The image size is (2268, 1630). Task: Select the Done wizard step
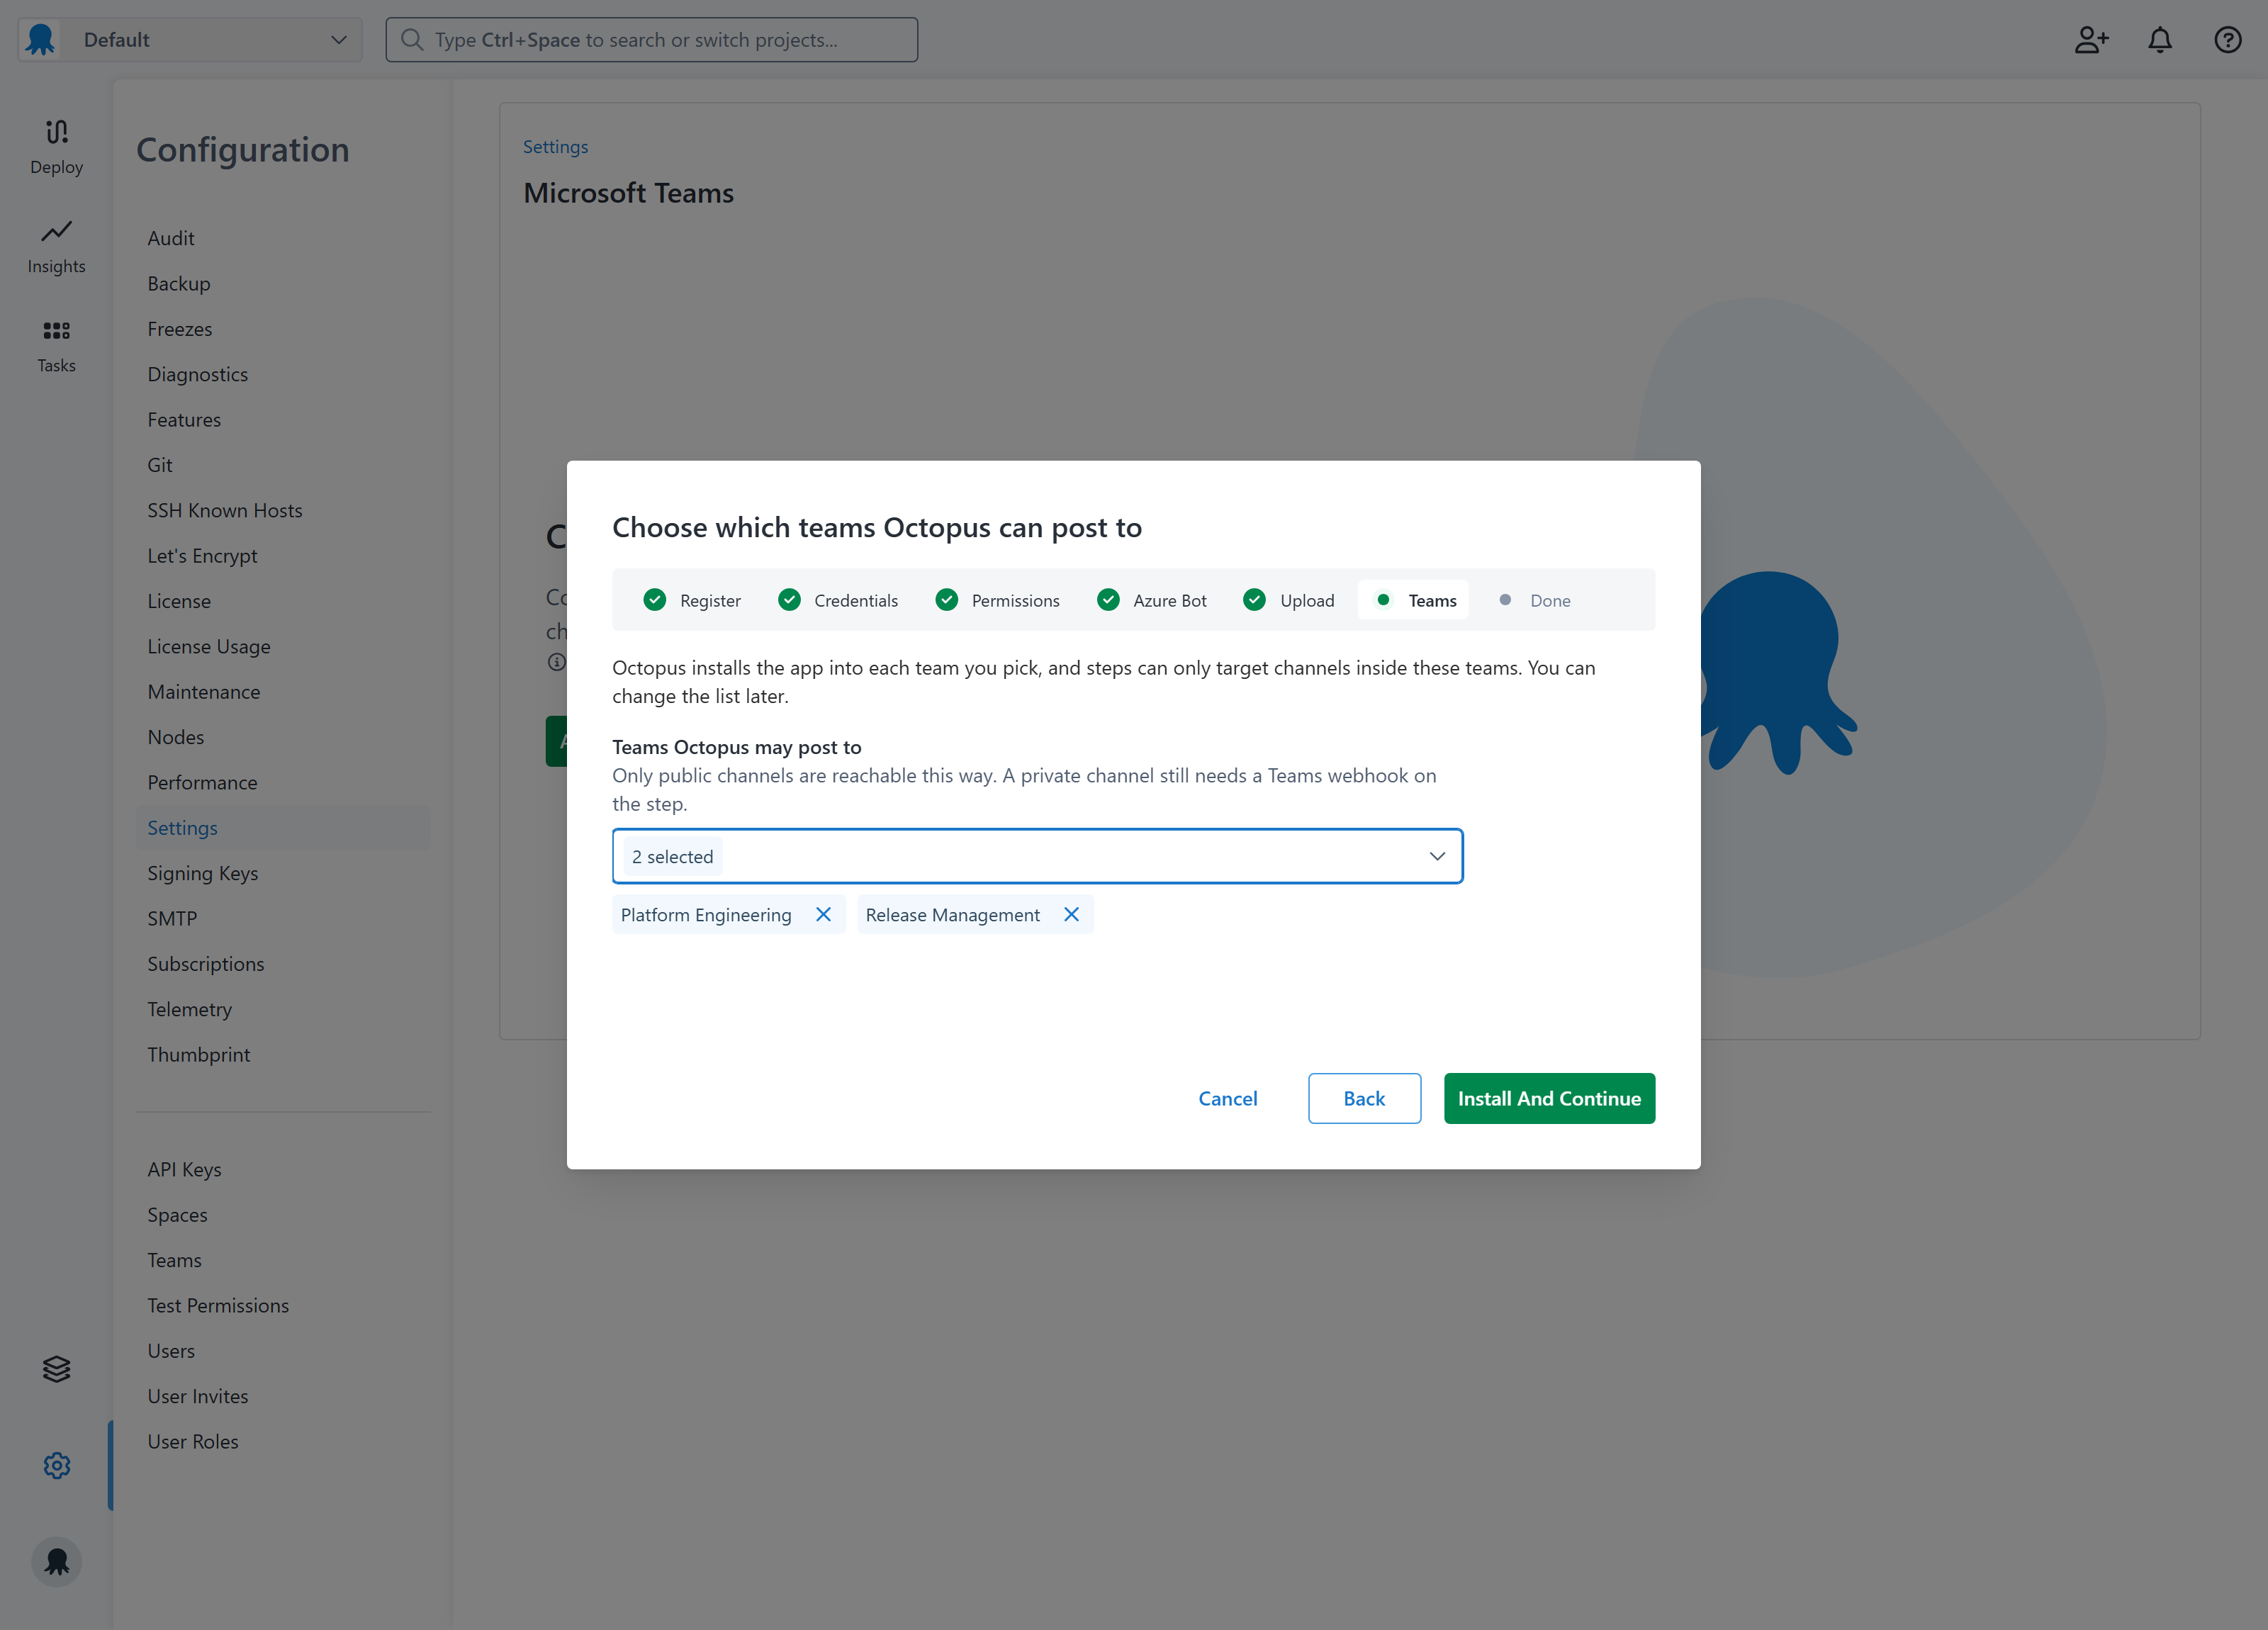(1534, 600)
